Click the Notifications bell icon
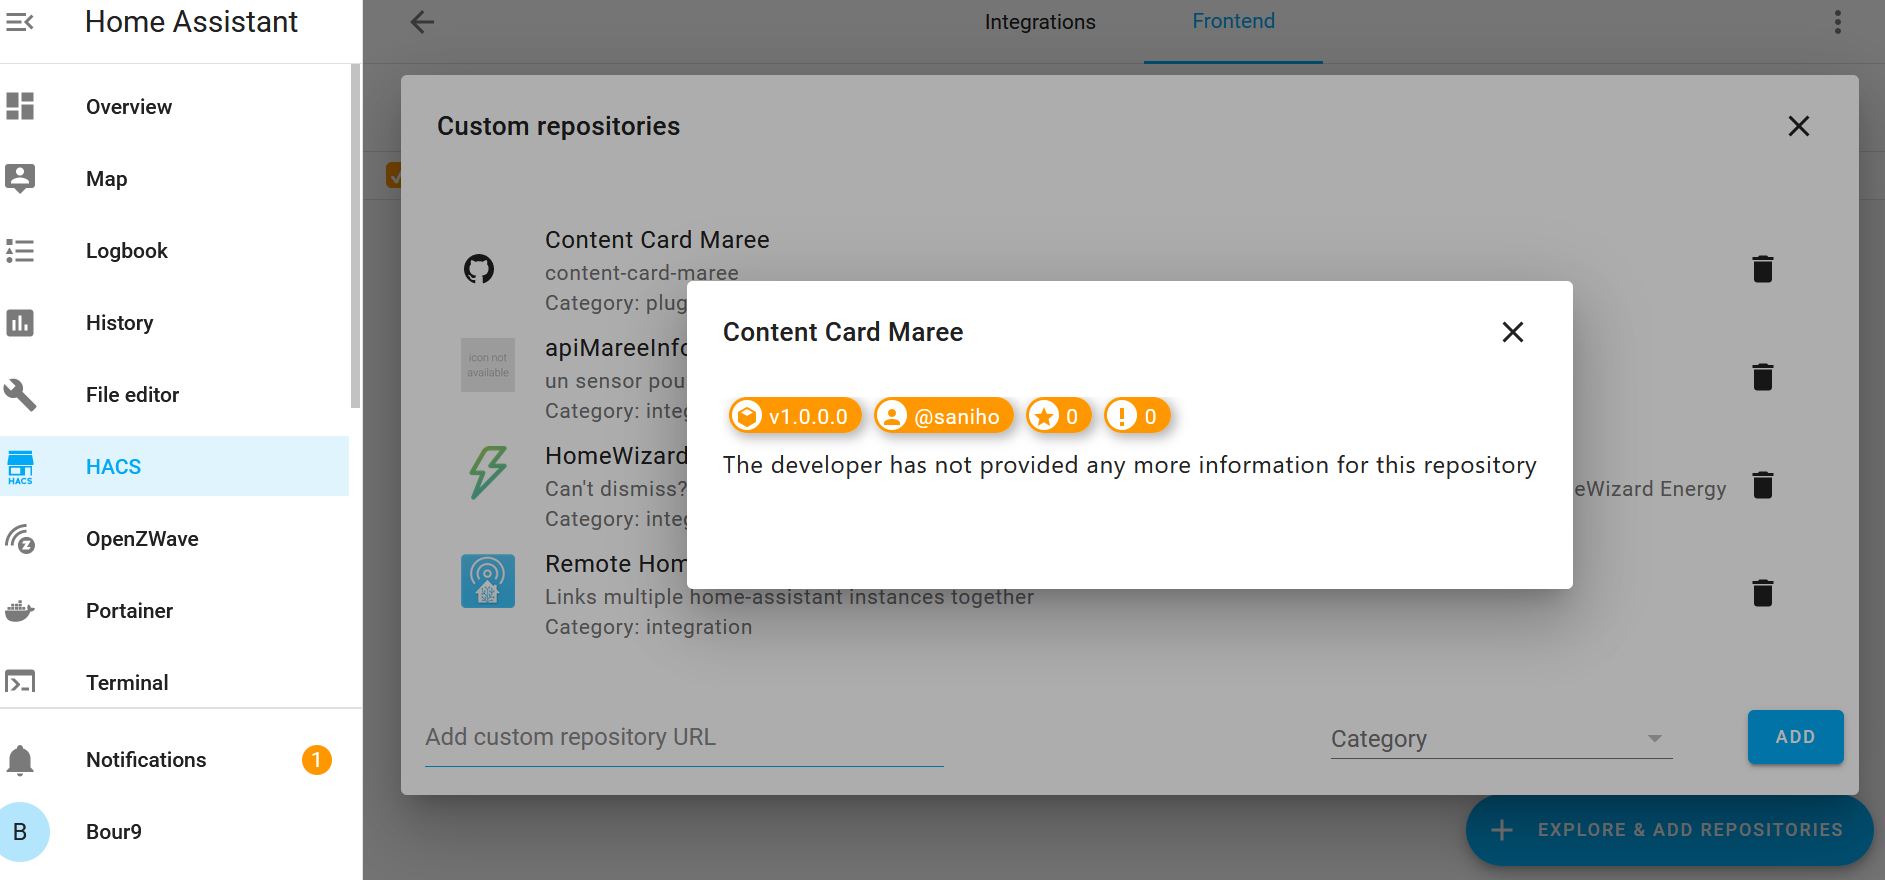This screenshot has height=880, width=1885. tap(20, 760)
